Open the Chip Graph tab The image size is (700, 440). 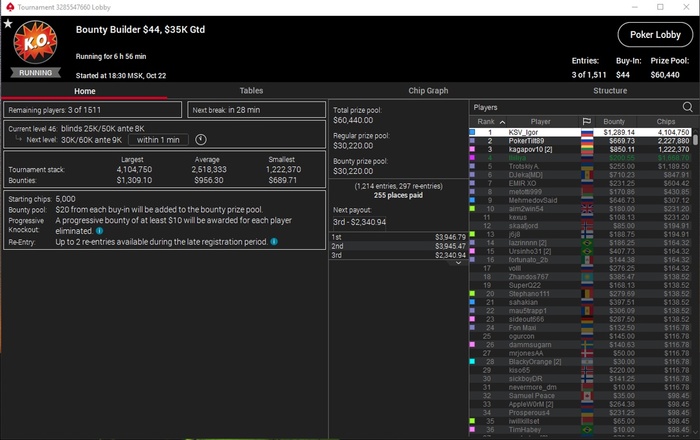point(428,91)
